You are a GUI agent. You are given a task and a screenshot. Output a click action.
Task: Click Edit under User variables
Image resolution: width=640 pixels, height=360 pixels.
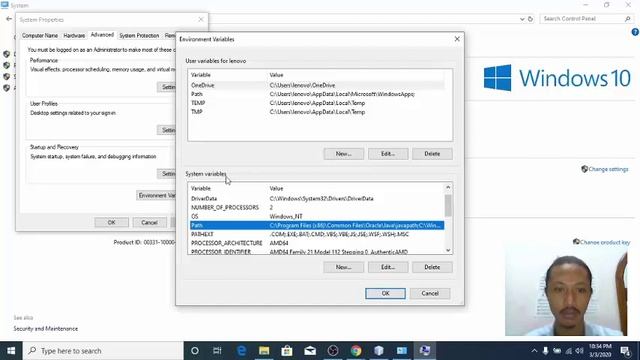coord(388,154)
